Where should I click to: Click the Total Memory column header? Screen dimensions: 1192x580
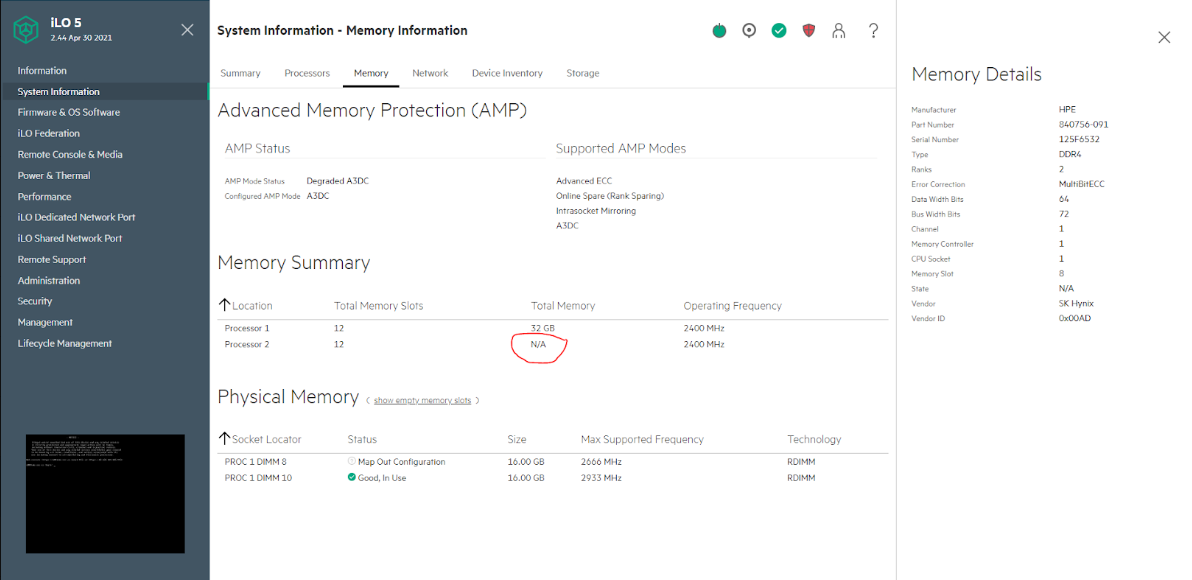563,306
